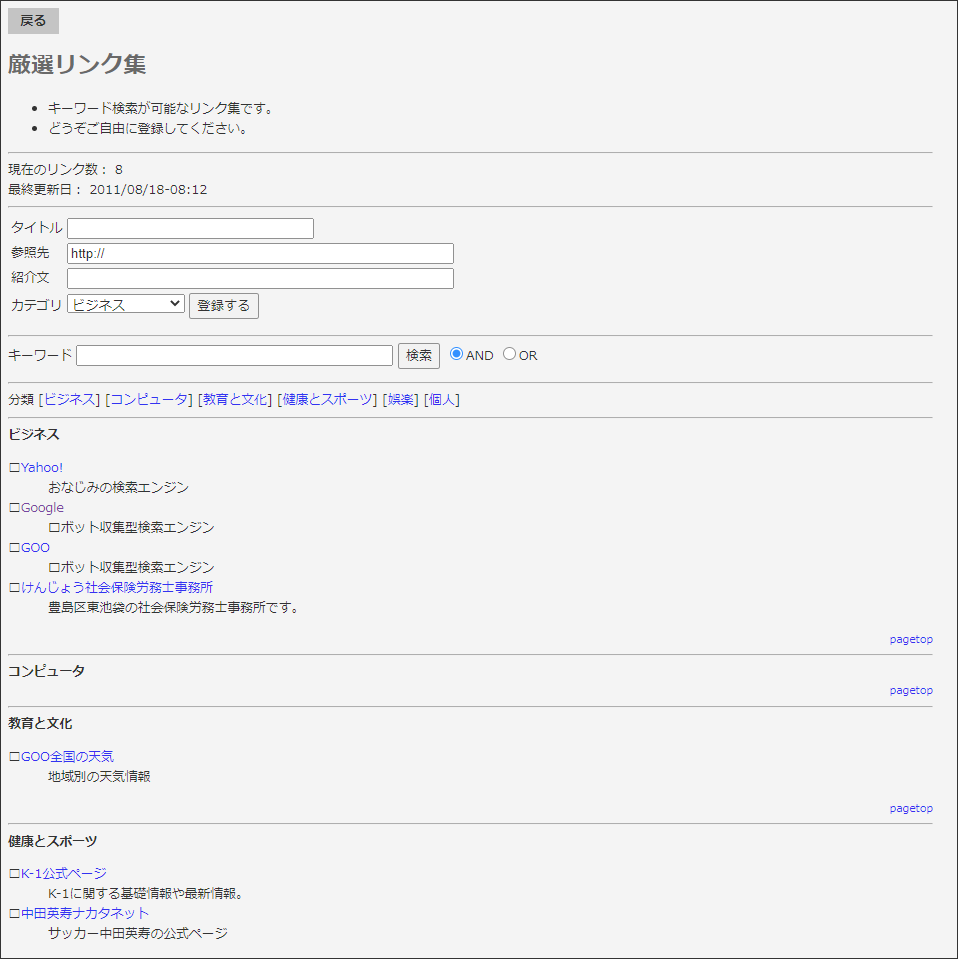
Task: Click the 紹介文 input field
Action: [x=260, y=279]
